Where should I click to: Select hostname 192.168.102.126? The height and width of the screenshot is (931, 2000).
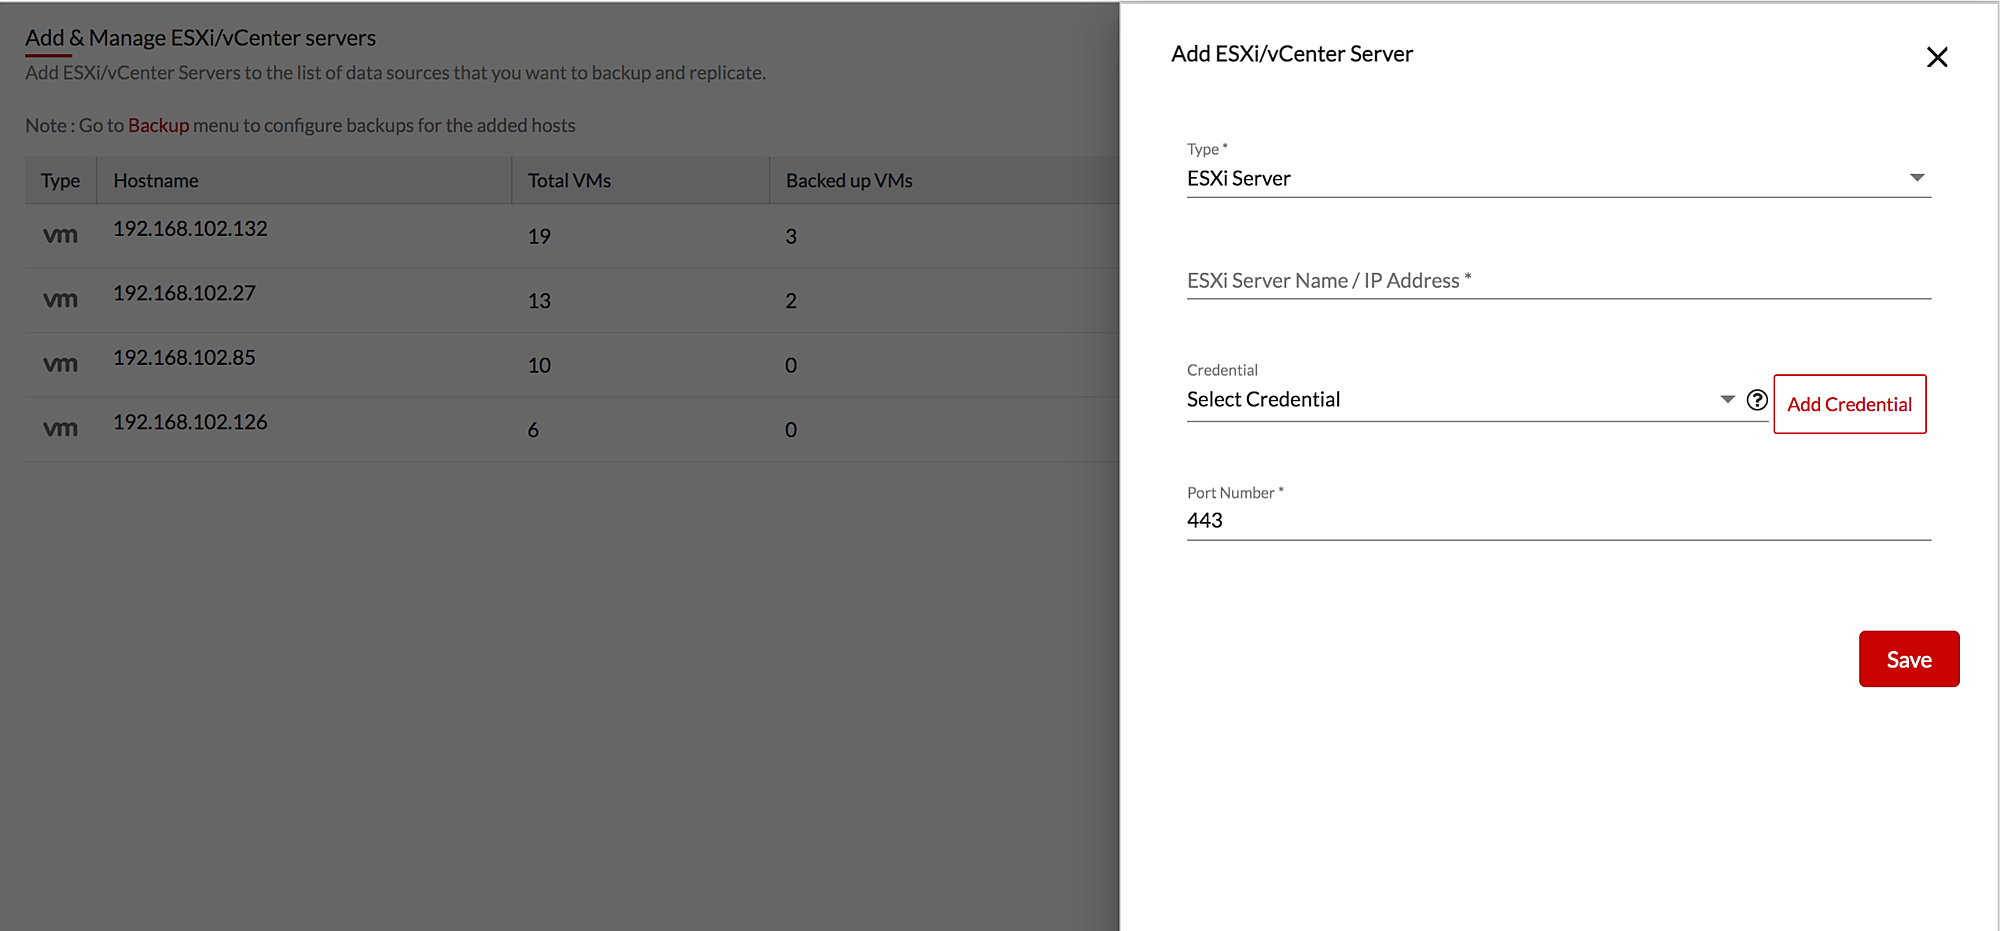pos(190,422)
